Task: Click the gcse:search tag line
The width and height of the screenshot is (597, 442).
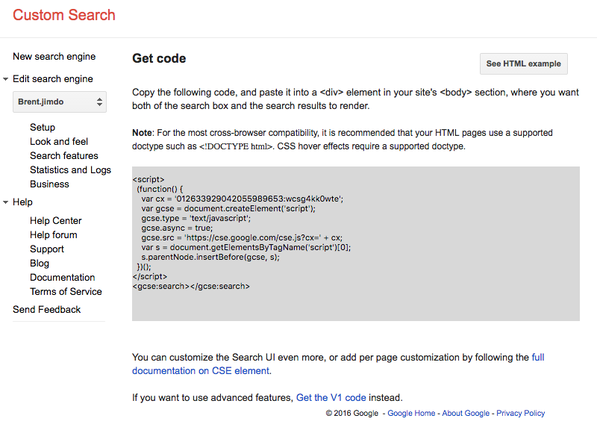Action: point(191,286)
